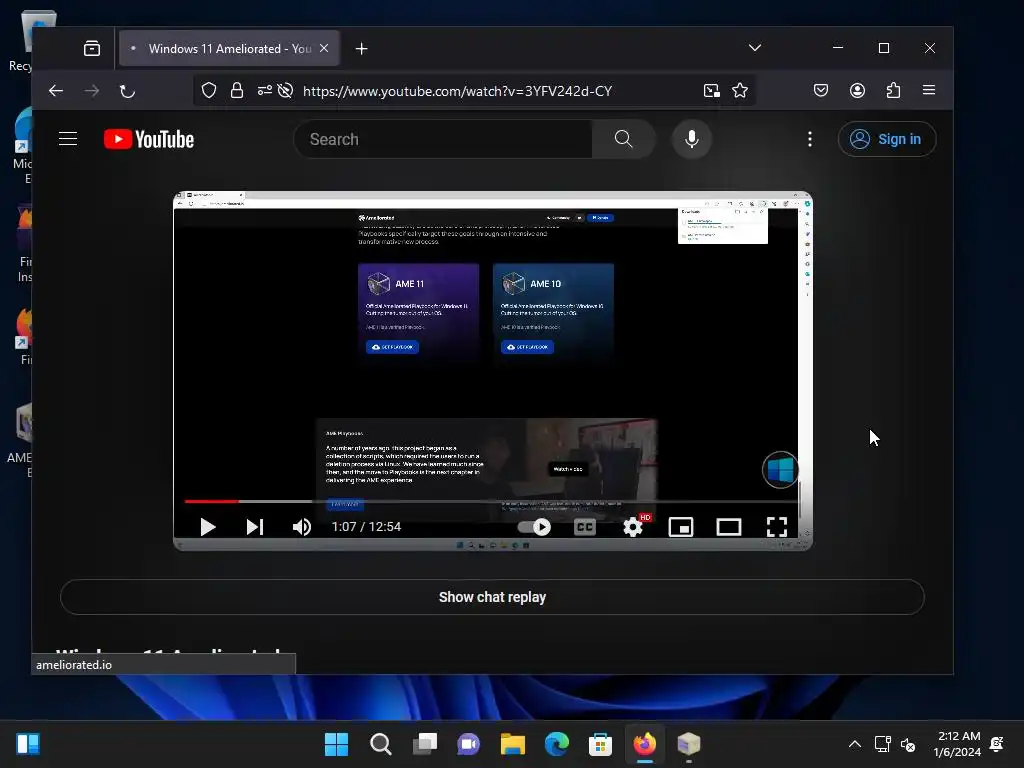
Task: Open Microsoft Store from the taskbar
Action: click(x=600, y=744)
